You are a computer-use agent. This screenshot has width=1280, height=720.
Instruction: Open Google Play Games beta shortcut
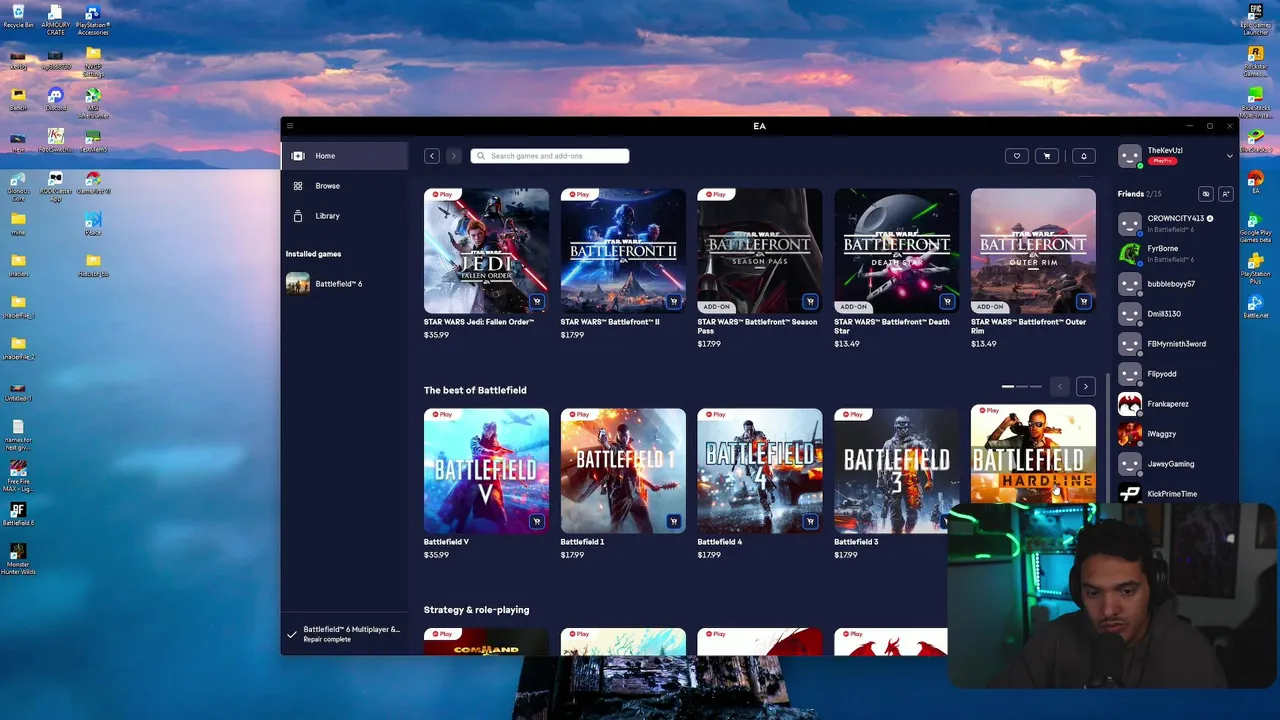[x=1256, y=225]
